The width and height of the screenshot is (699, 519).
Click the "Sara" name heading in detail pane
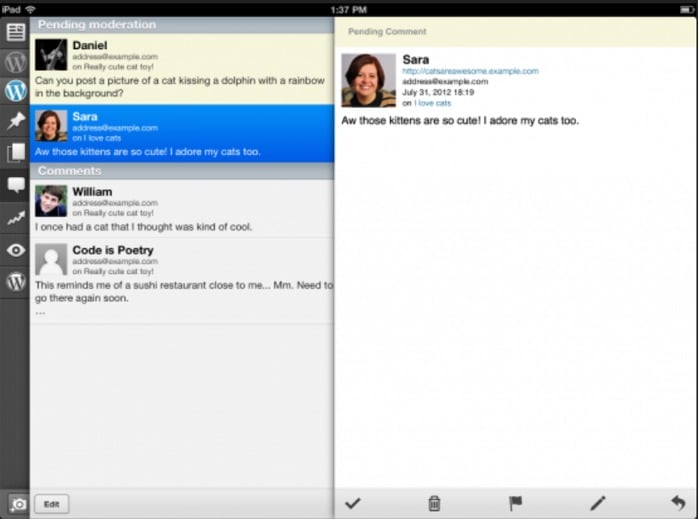(x=415, y=60)
